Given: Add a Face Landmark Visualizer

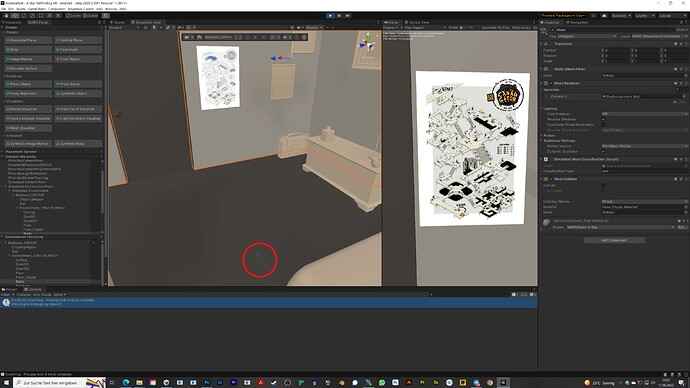Looking at the screenshot, I should (x=29, y=118).
